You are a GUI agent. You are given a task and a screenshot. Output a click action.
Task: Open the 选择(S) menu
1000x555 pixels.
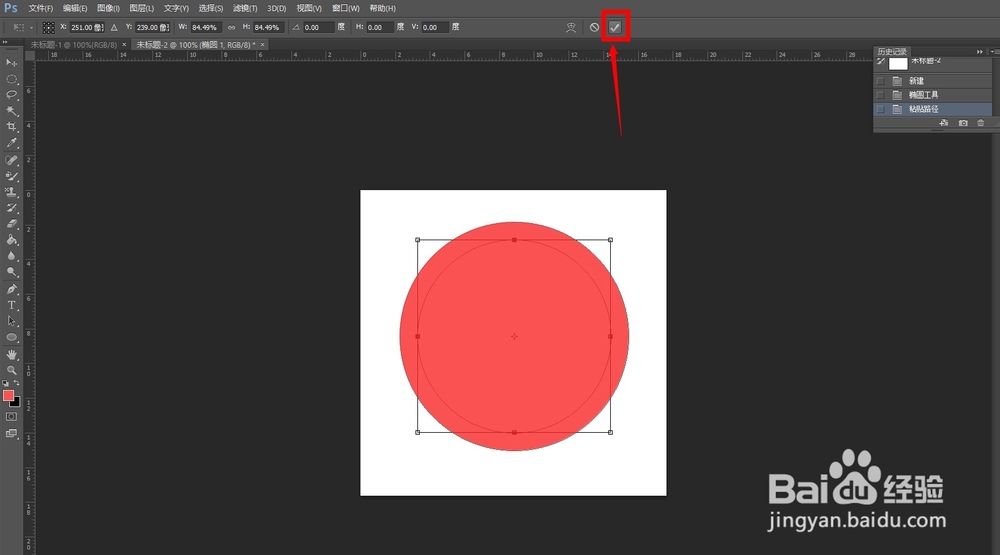pos(210,8)
